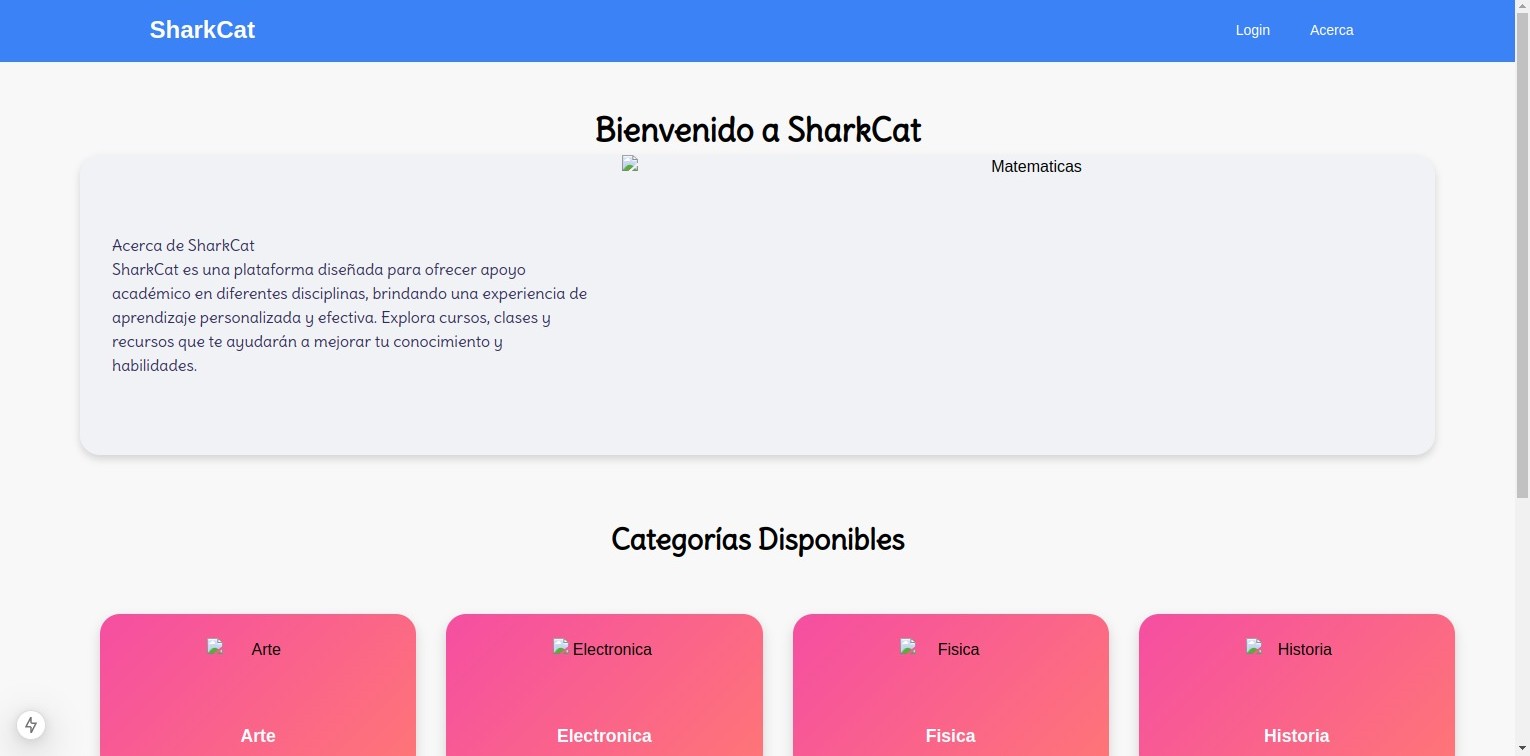Click the Acerca de SharkCat card title
This screenshot has width=1530, height=756.
[x=183, y=245]
